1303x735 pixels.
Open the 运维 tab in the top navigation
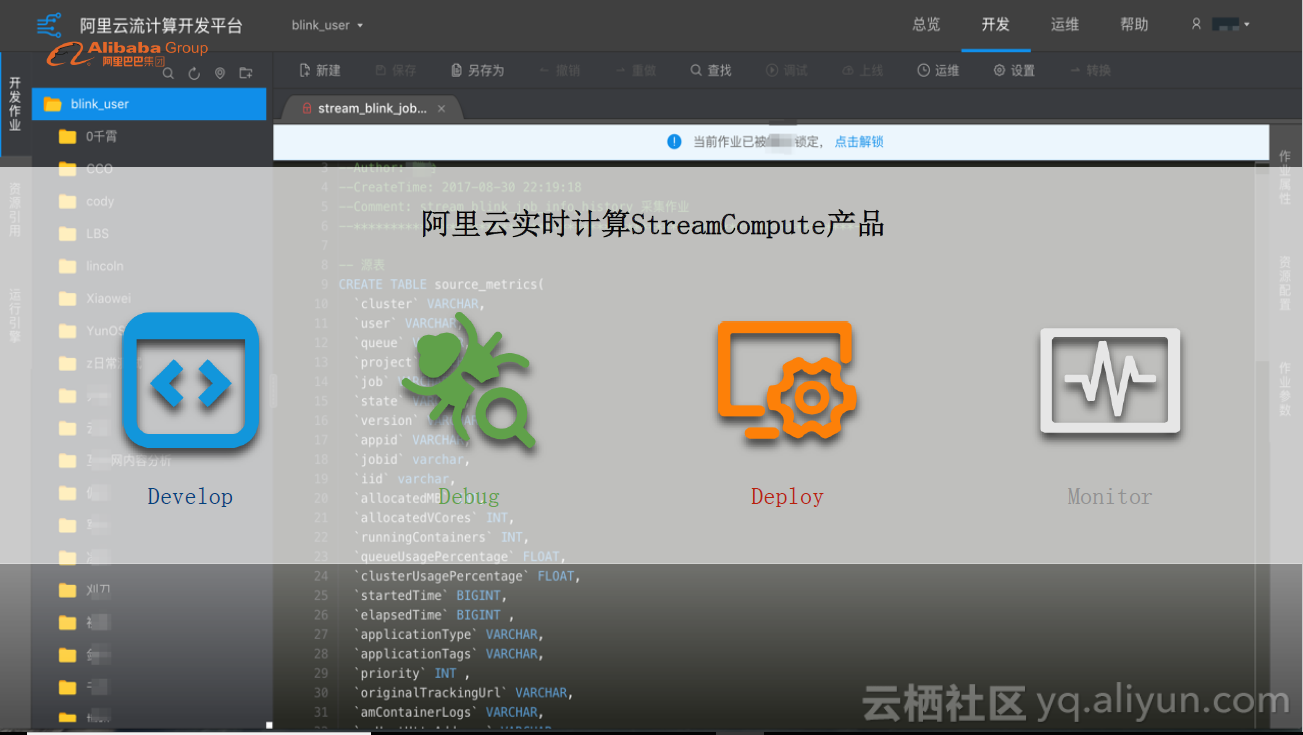(x=1065, y=25)
